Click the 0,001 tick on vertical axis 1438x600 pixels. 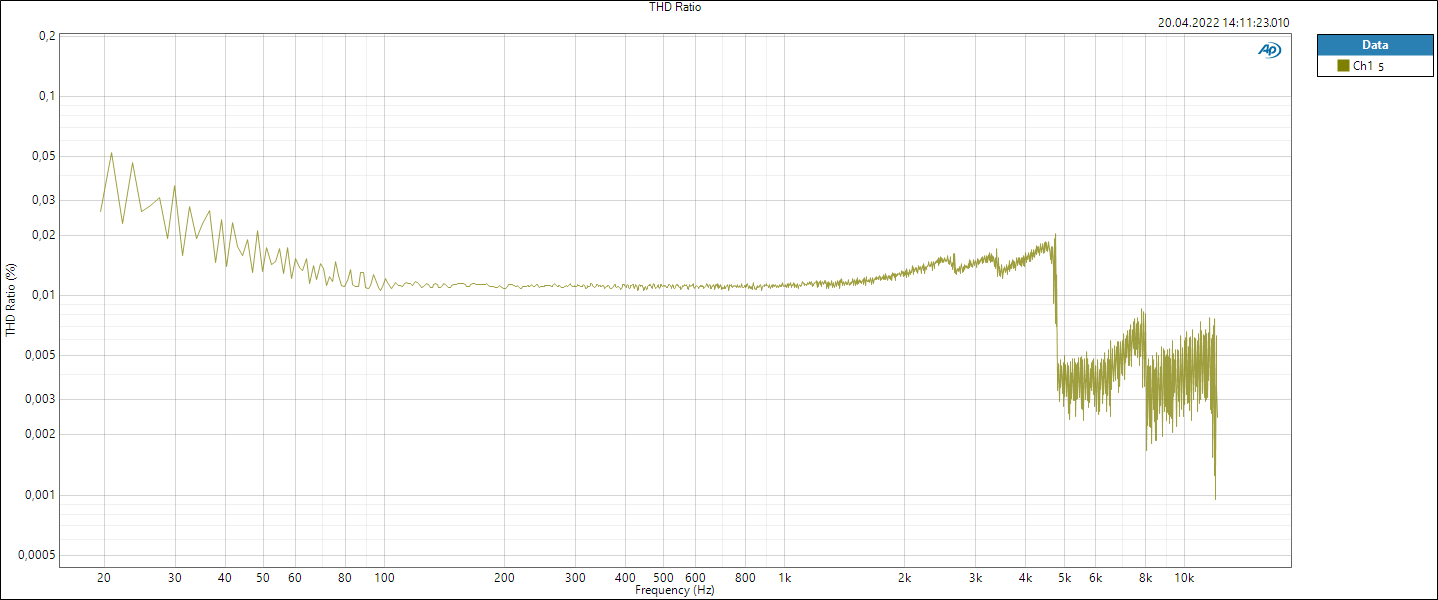click(40, 495)
